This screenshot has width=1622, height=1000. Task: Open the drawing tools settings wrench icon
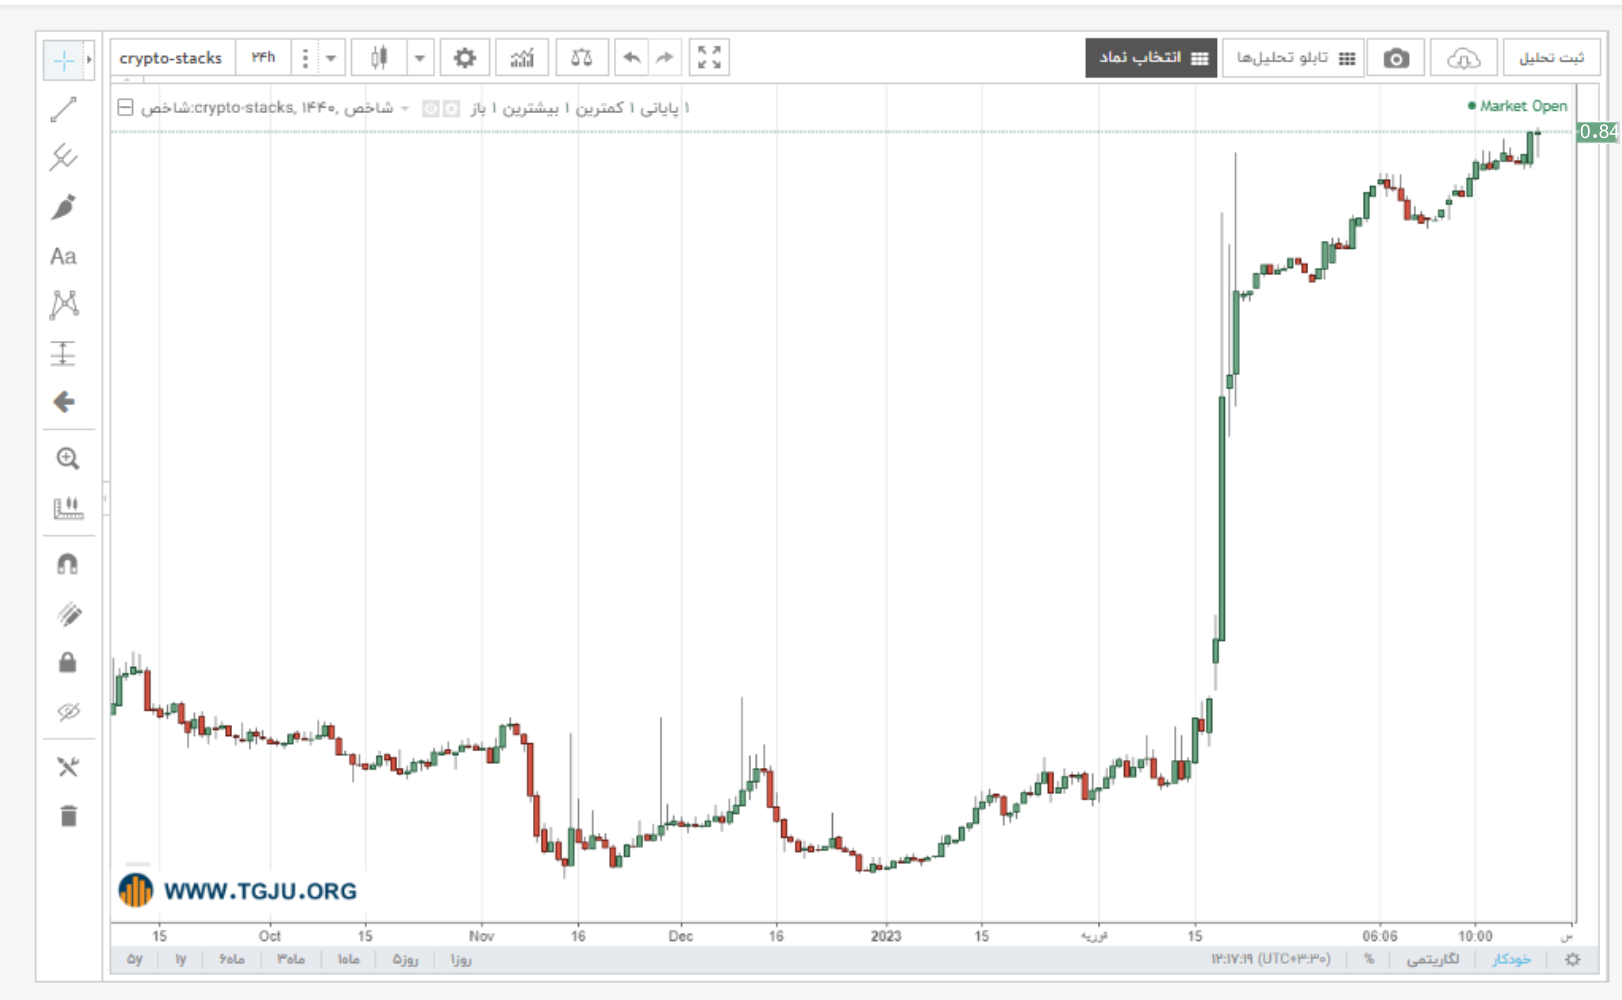point(67,767)
